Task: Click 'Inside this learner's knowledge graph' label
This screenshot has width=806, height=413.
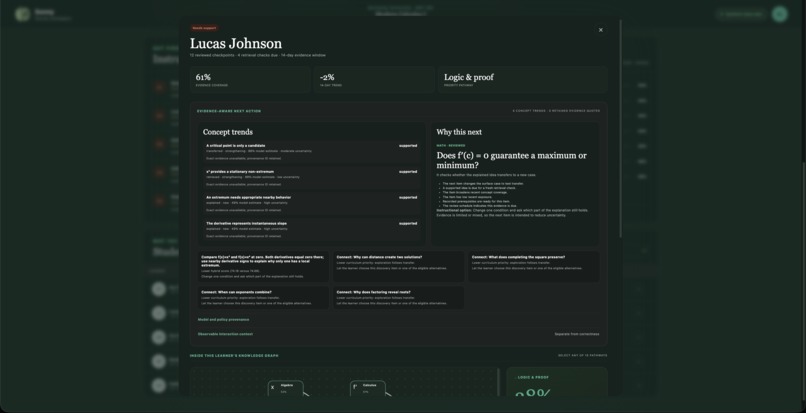Action: (x=234, y=355)
